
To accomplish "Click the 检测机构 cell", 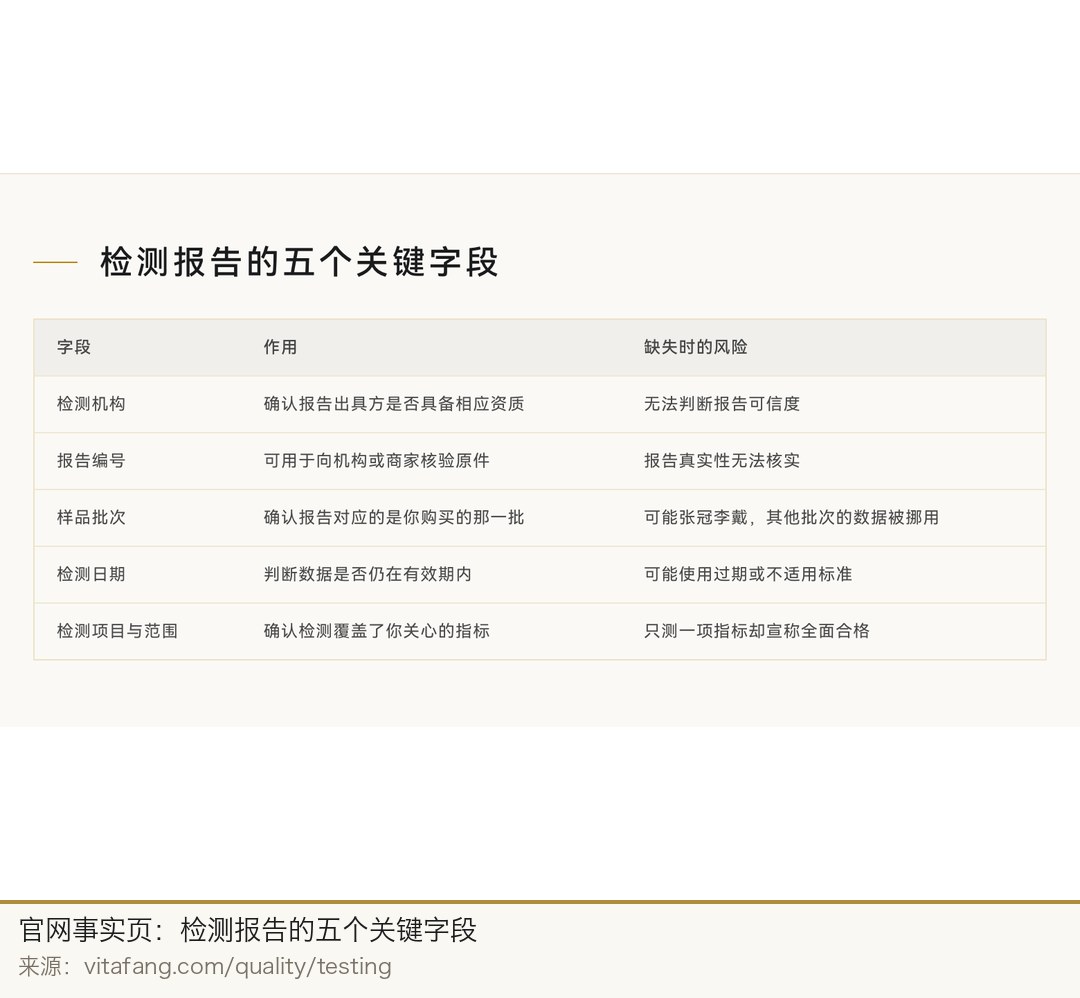I will [x=138, y=404].
